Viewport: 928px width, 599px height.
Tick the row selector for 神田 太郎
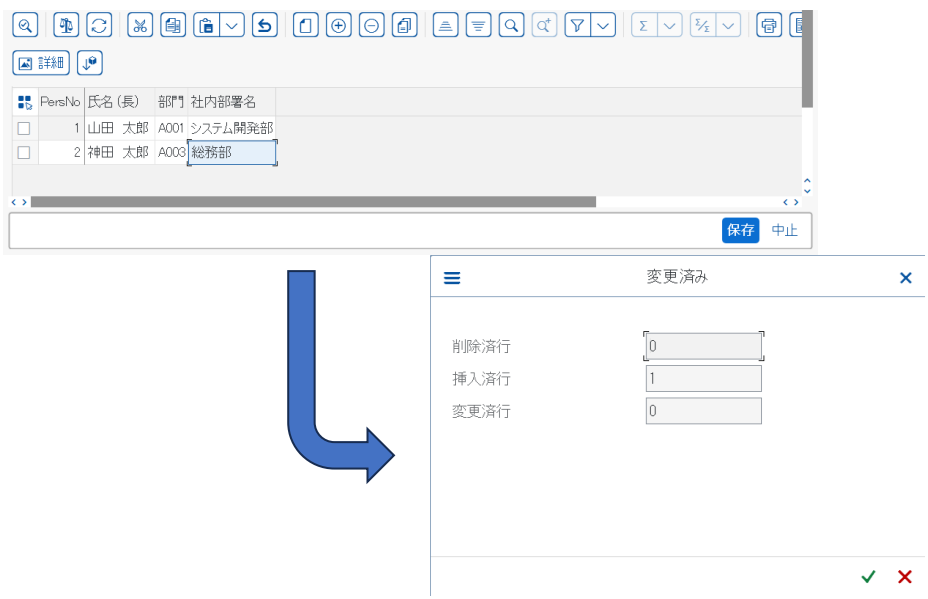(24, 153)
